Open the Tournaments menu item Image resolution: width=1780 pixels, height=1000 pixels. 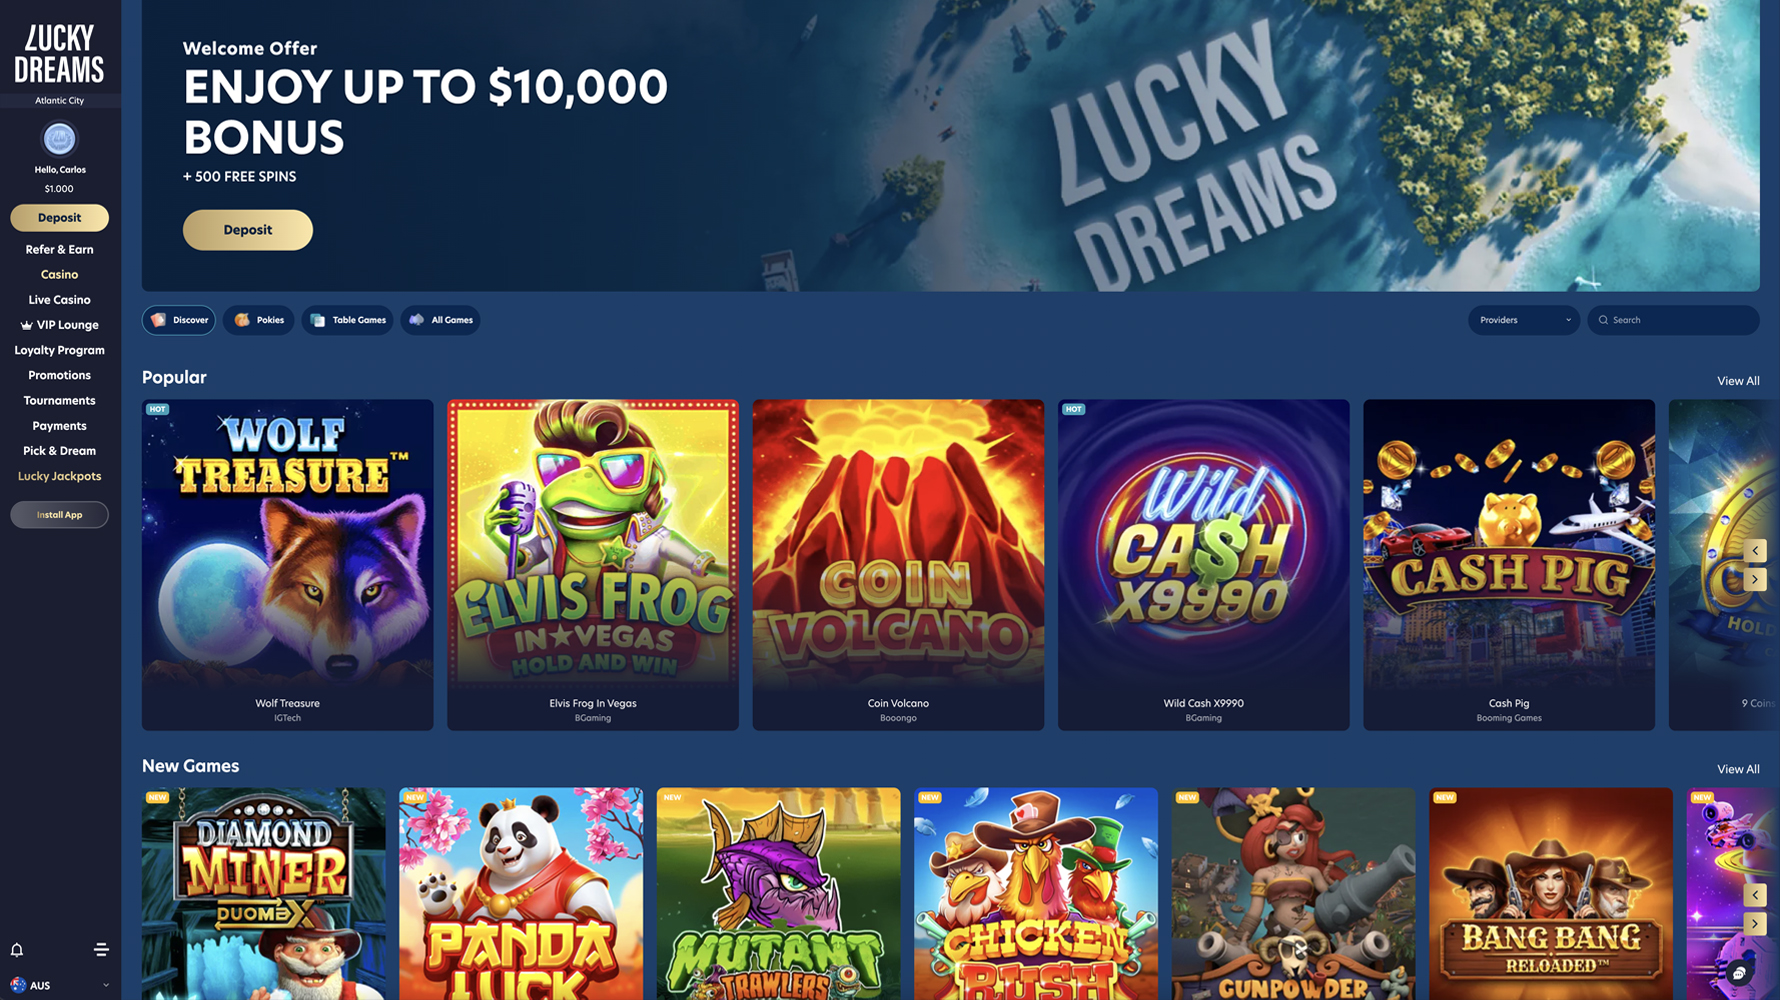(x=59, y=401)
